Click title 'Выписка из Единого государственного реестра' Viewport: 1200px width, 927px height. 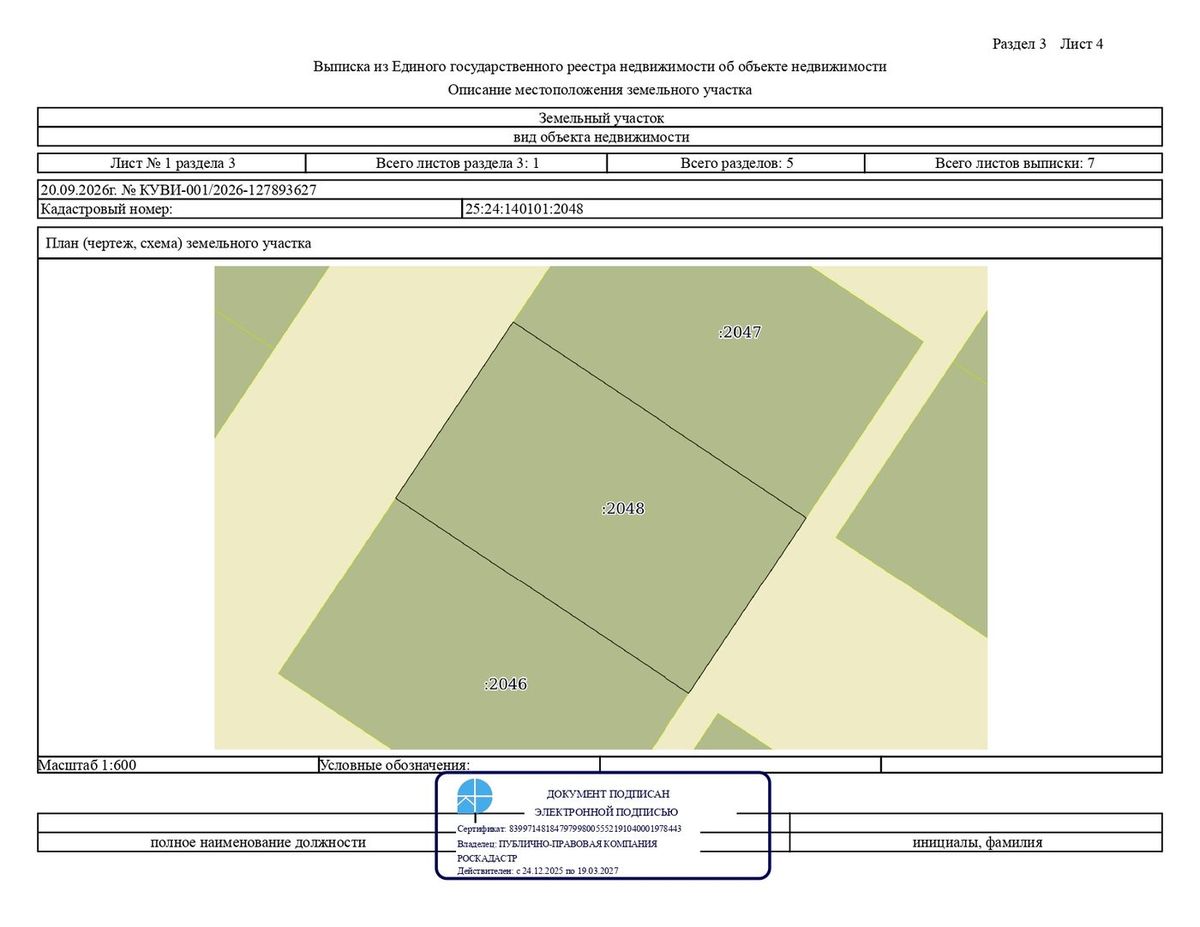600,67
